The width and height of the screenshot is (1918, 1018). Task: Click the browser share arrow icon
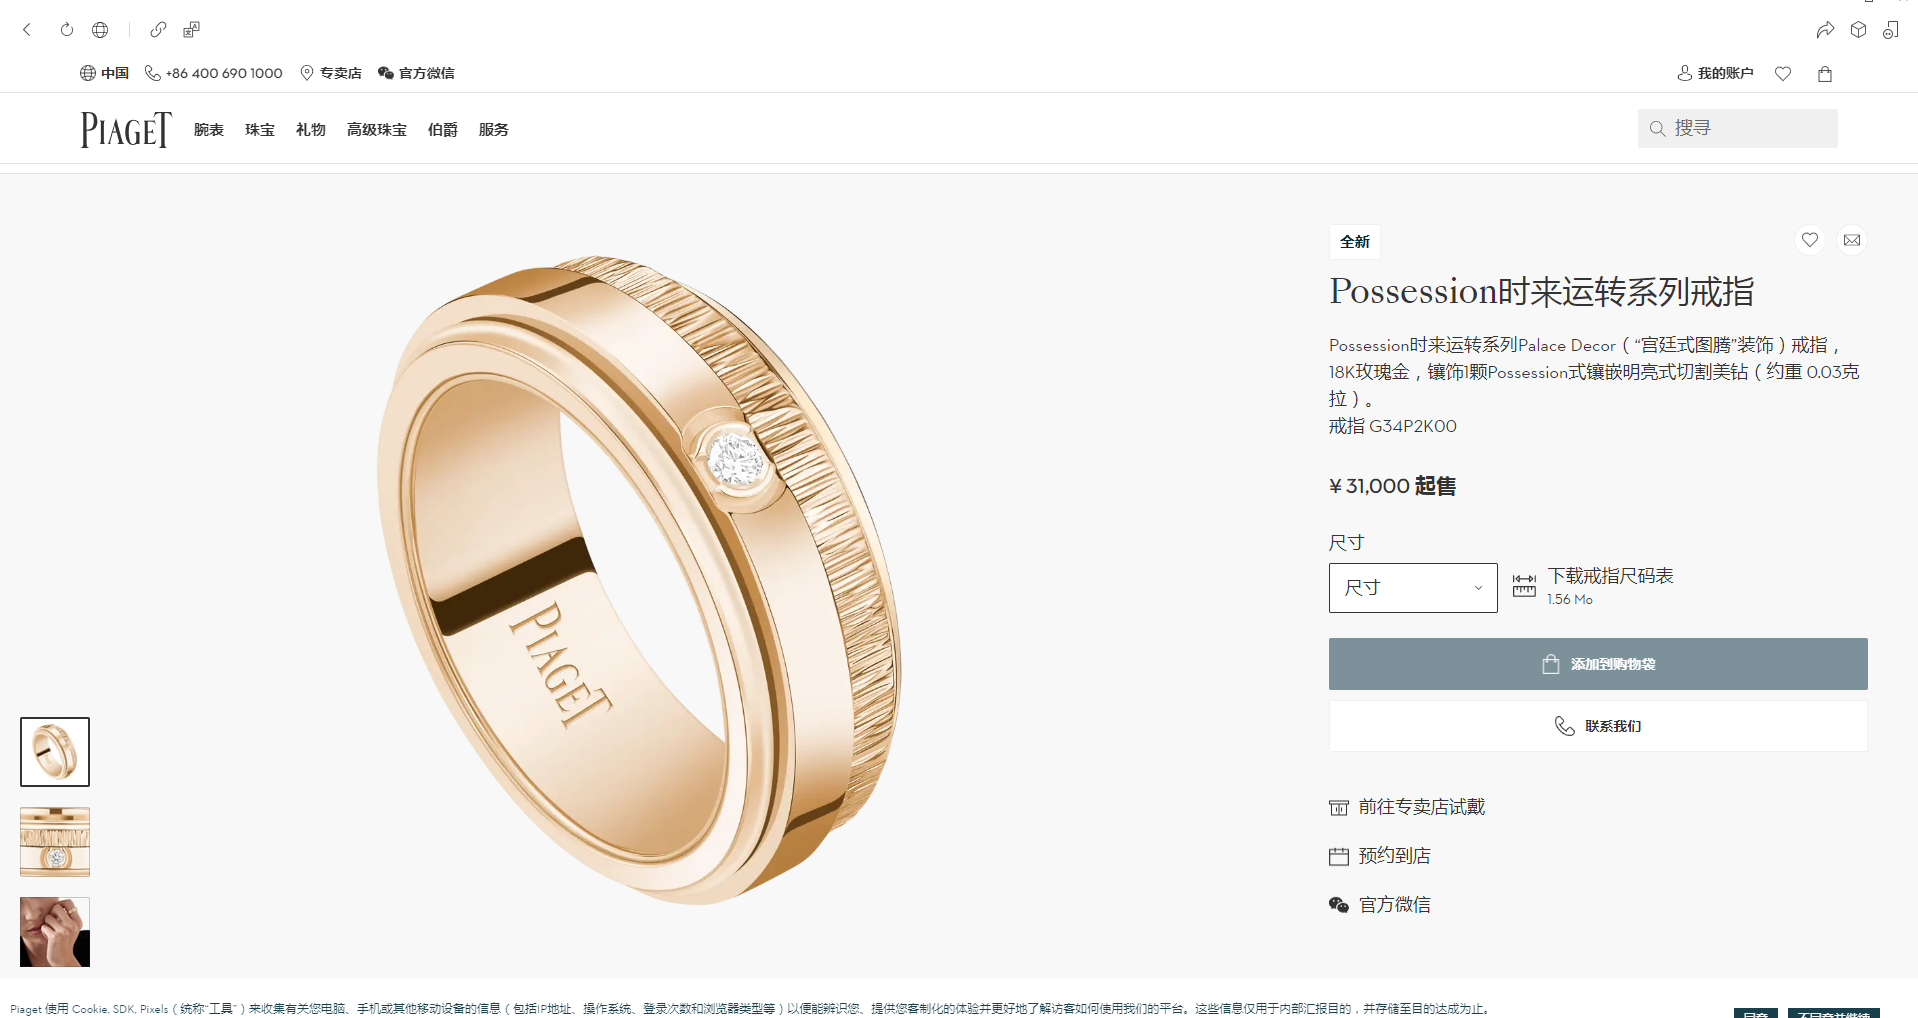click(1825, 30)
